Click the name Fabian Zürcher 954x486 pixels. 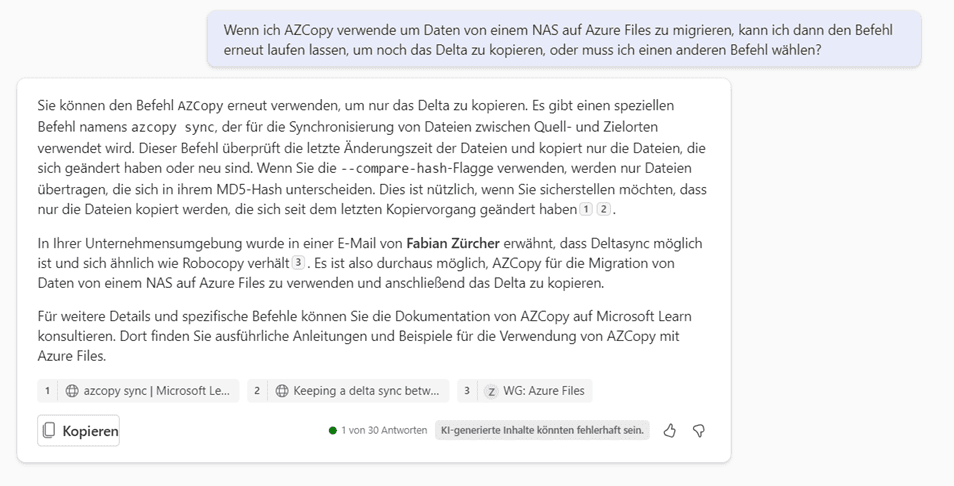pos(453,243)
